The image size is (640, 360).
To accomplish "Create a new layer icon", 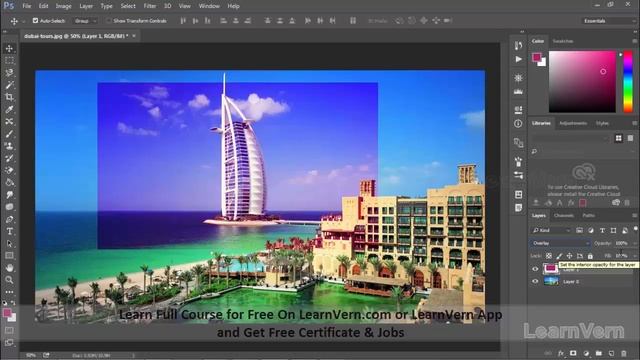I will (x=611, y=353).
